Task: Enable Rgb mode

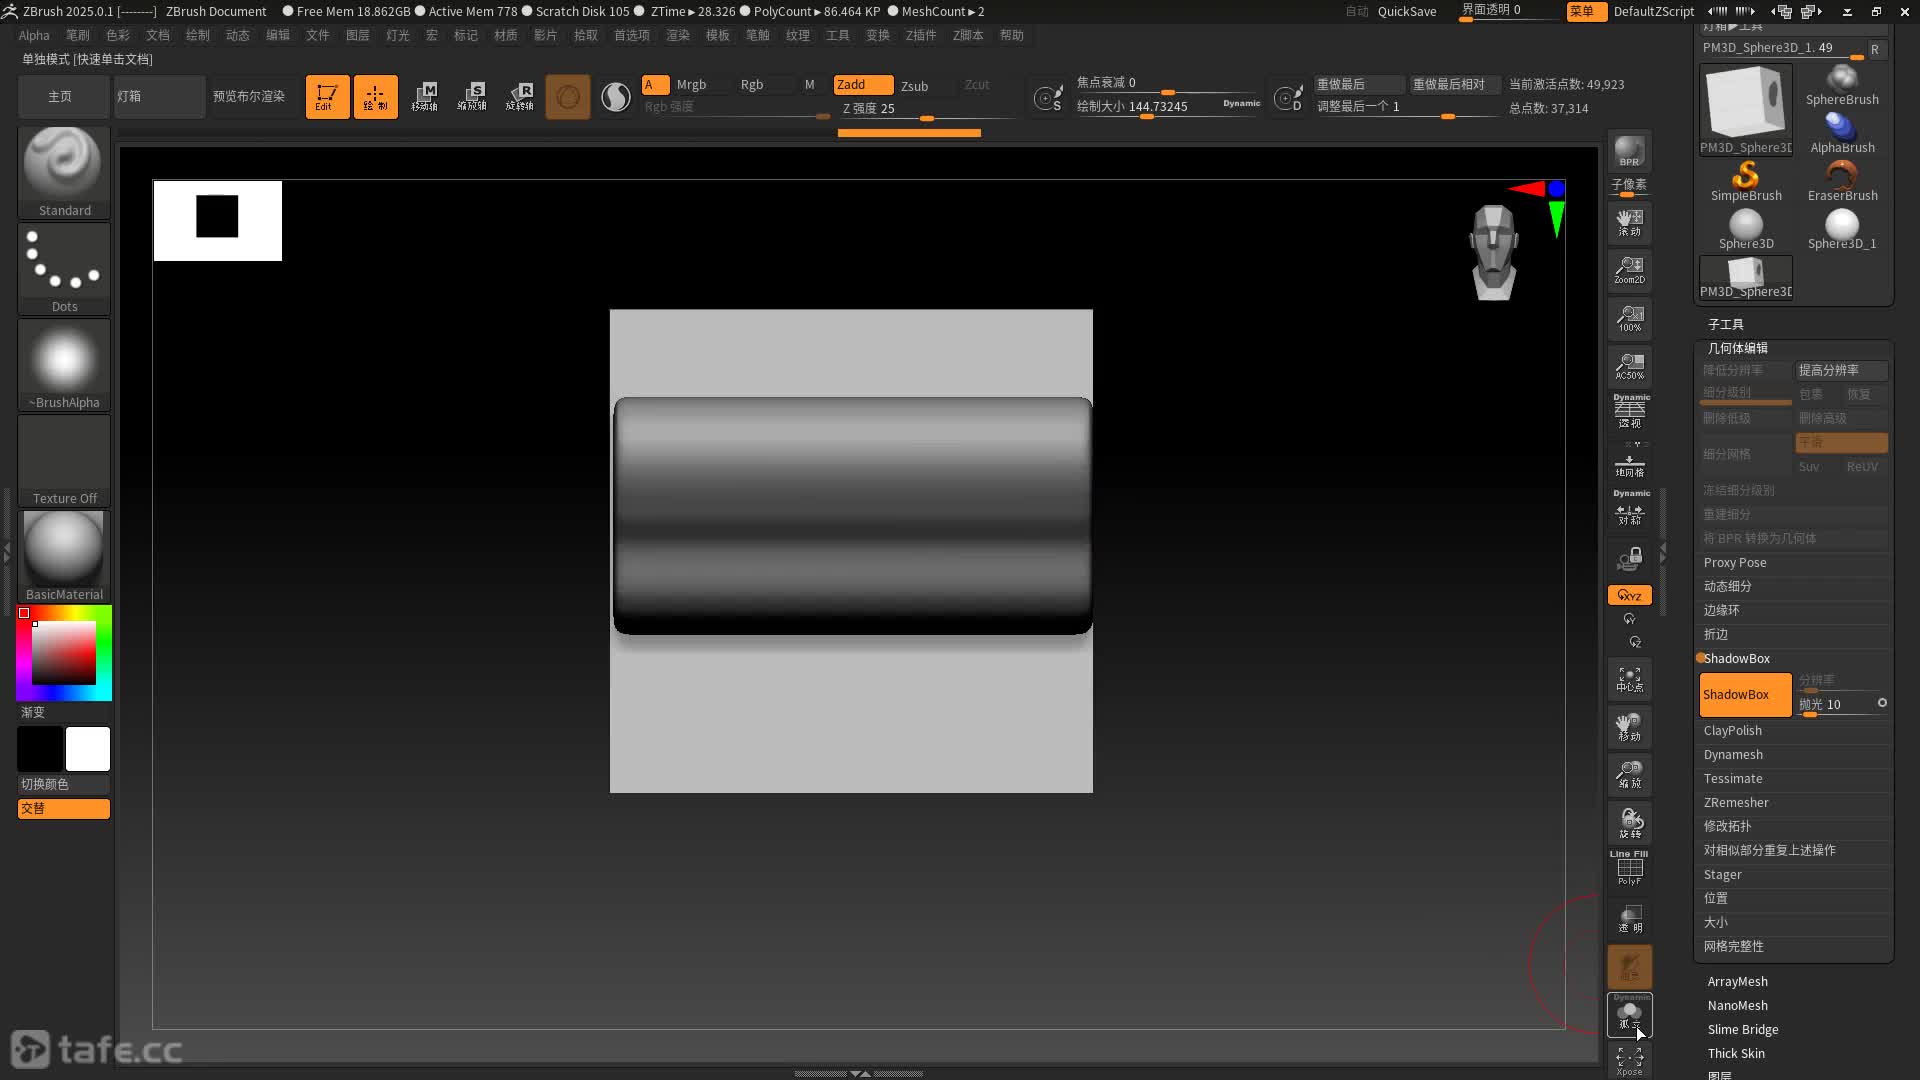Action: pyautogui.click(x=752, y=85)
